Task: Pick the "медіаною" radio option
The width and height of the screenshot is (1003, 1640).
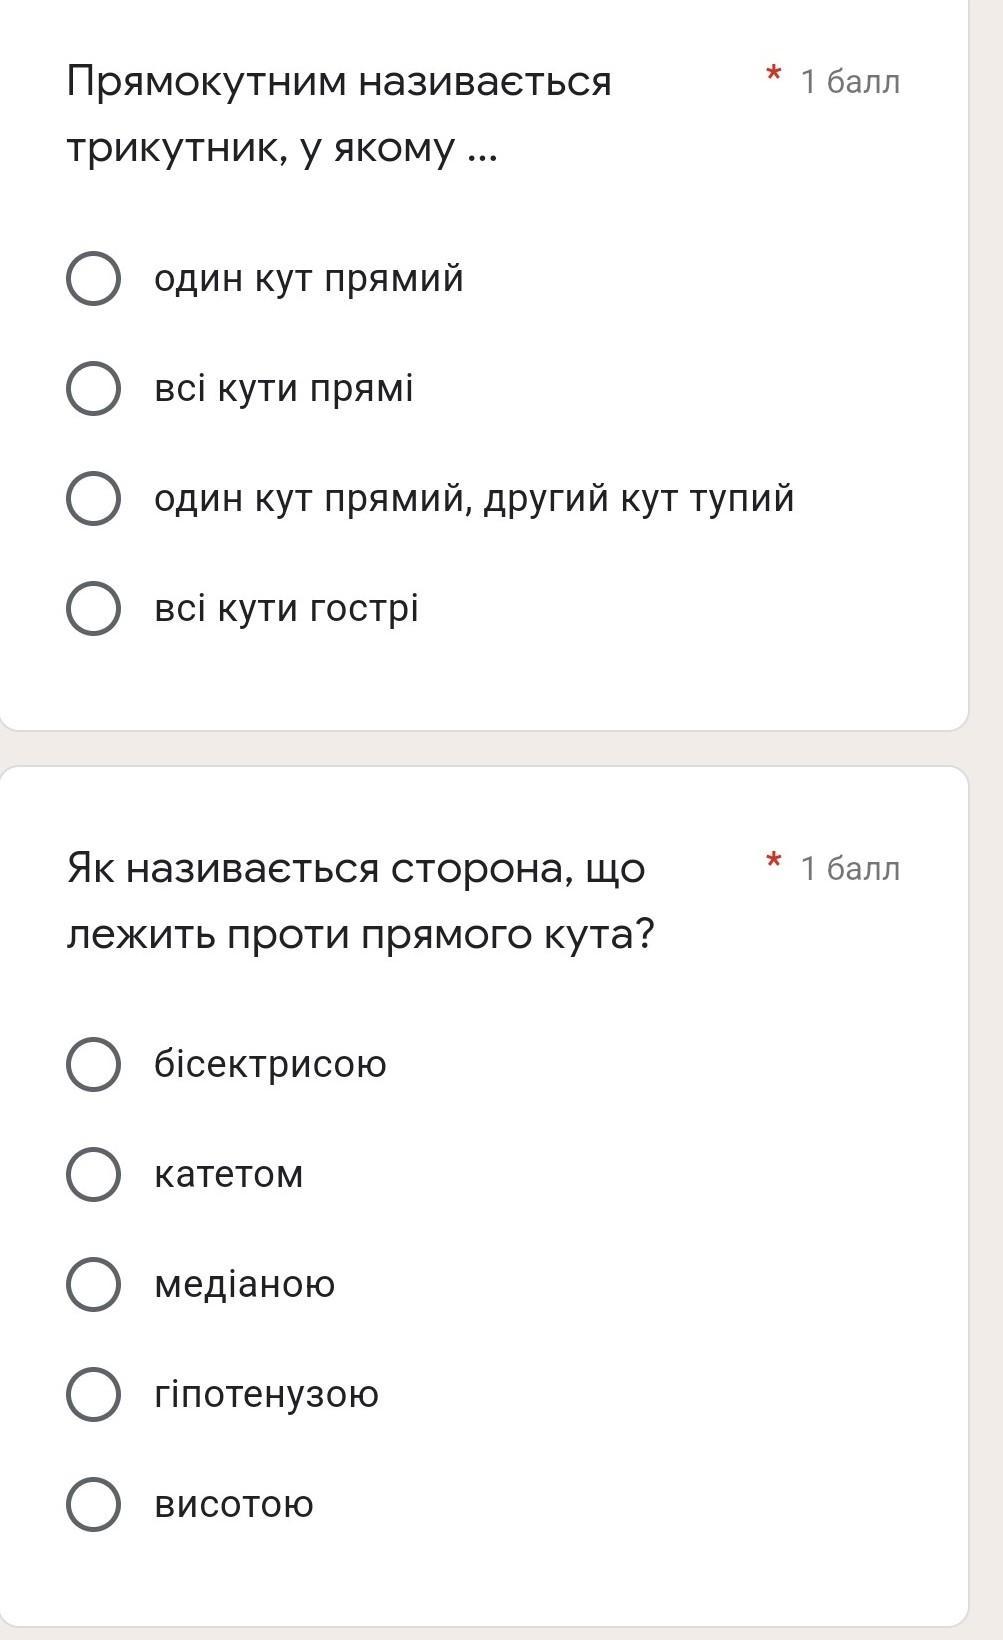Action: pyautogui.click(x=94, y=1284)
